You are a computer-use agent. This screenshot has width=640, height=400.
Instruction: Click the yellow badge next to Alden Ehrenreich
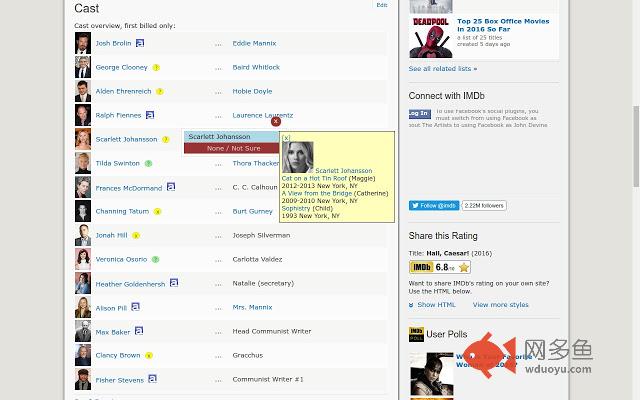(160, 91)
